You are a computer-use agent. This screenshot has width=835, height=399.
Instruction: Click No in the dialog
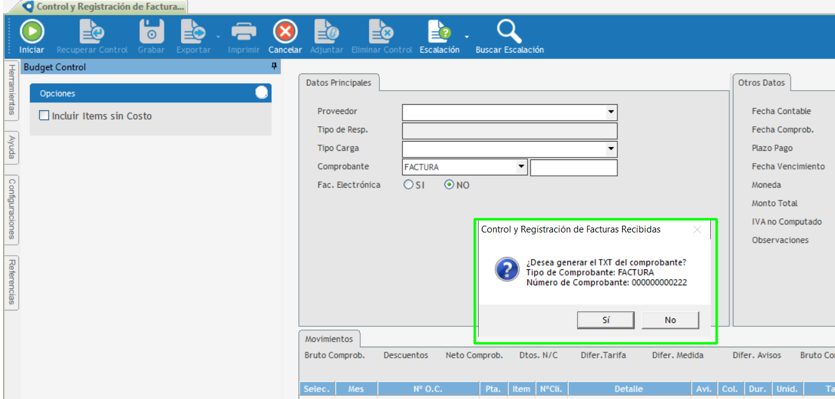pyautogui.click(x=670, y=320)
